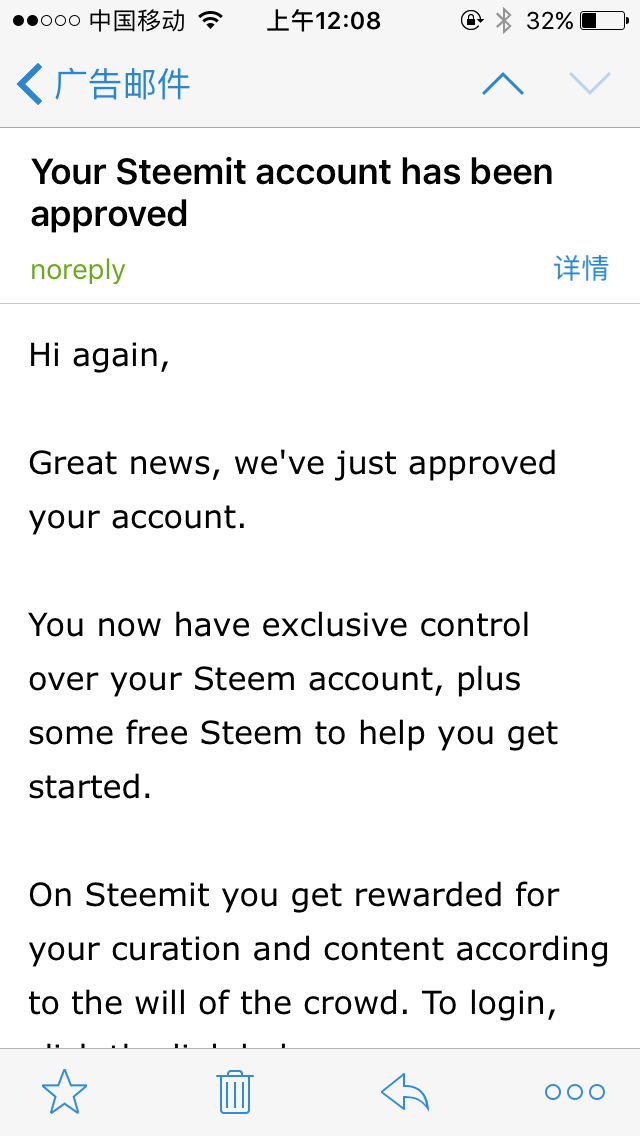Screen dimensions: 640x1136
Task: Show sender details via 详情
Action: tap(581, 268)
